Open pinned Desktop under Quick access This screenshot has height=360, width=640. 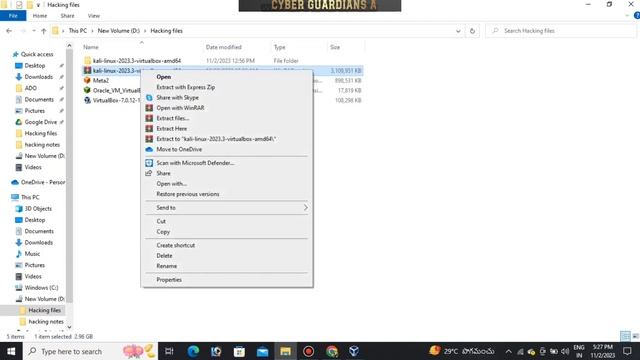pyautogui.click(x=35, y=66)
